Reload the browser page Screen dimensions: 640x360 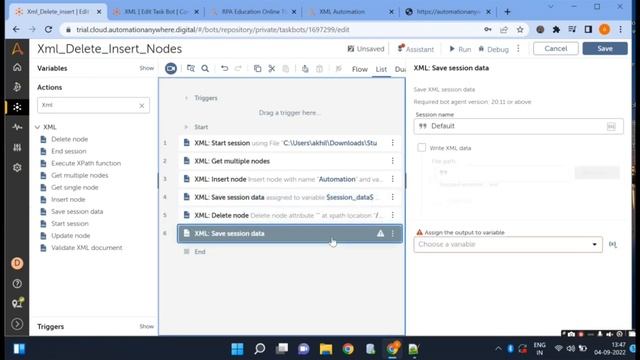click(48, 29)
